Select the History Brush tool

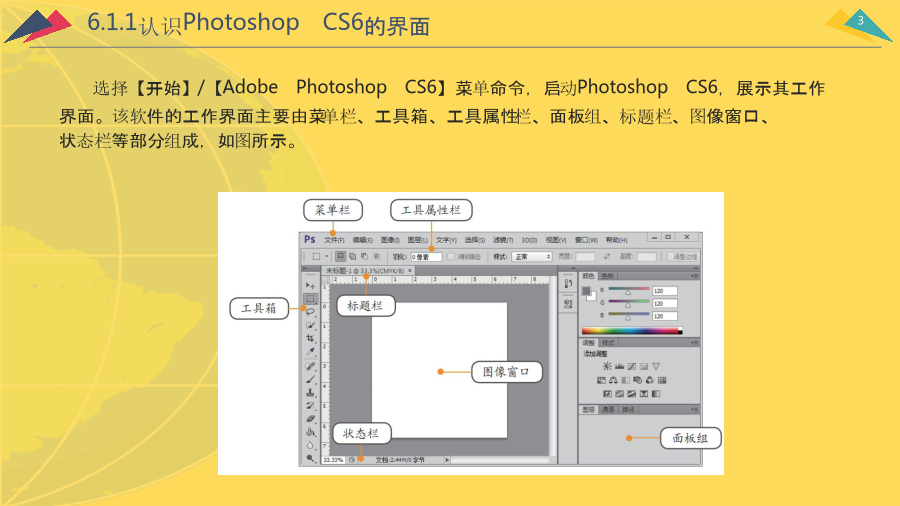pos(311,406)
